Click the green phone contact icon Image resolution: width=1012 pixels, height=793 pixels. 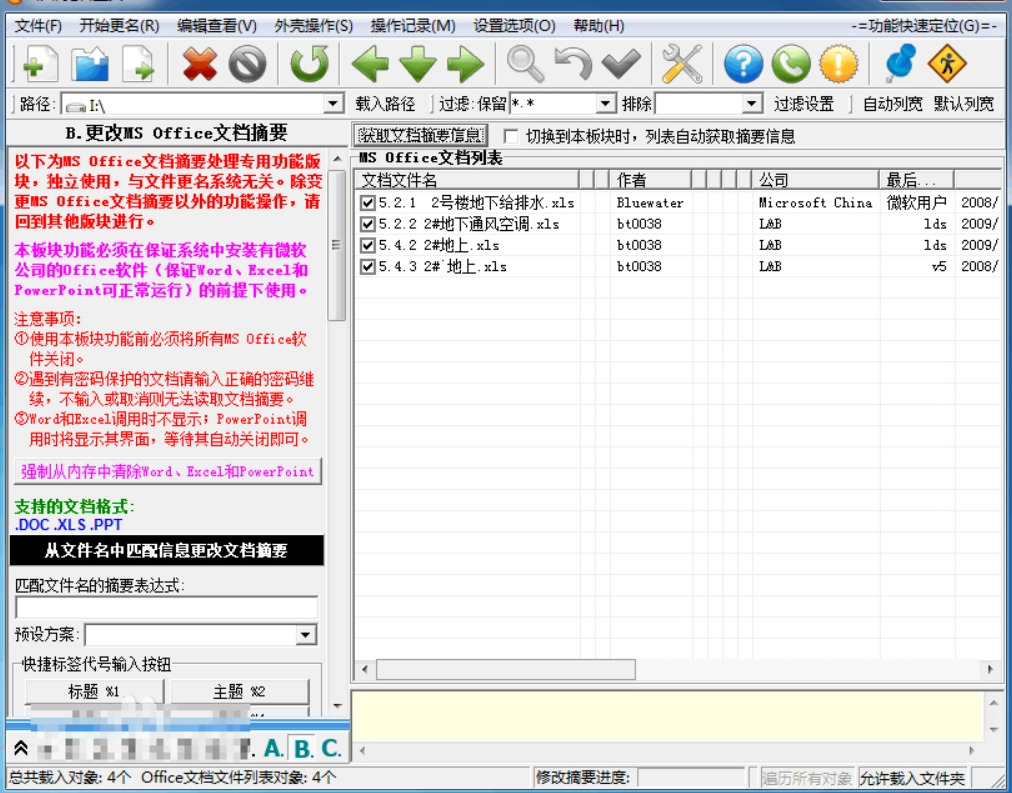coord(791,64)
